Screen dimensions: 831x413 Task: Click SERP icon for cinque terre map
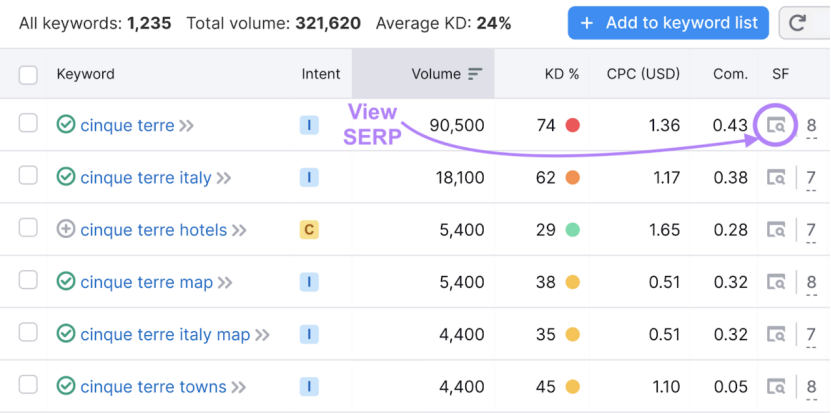[776, 283]
